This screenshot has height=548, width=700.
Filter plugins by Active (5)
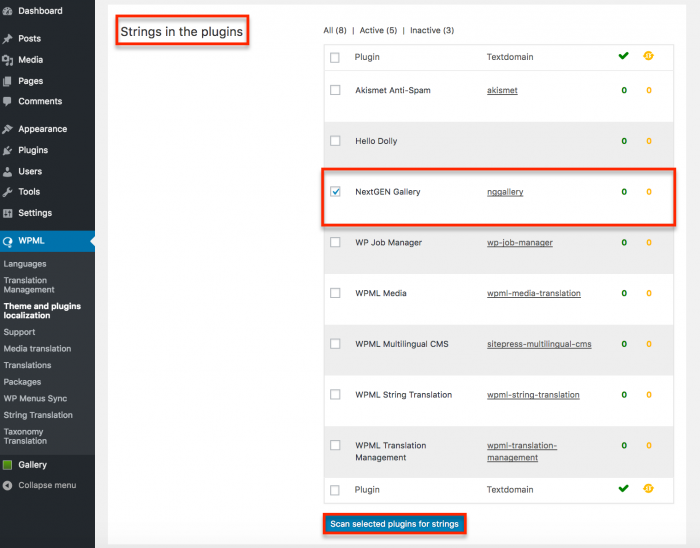(x=378, y=30)
